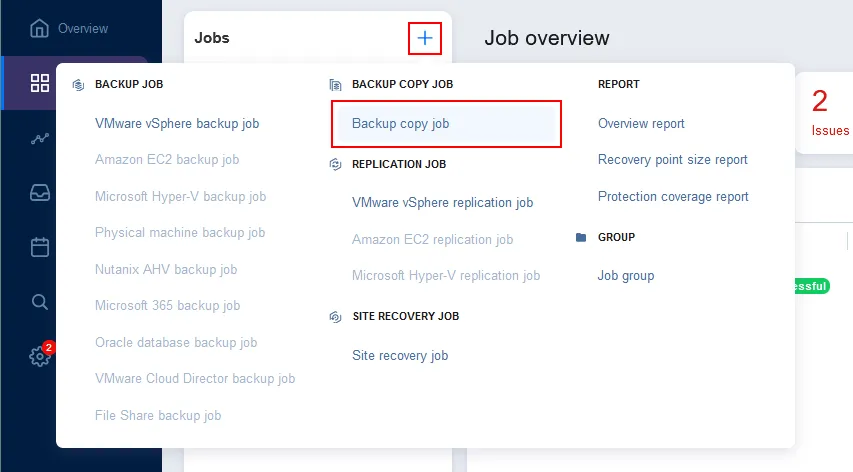Select Protection coverage report
Image resolution: width=853 pixels, height=472 pixels.
[x=673, y=197]
